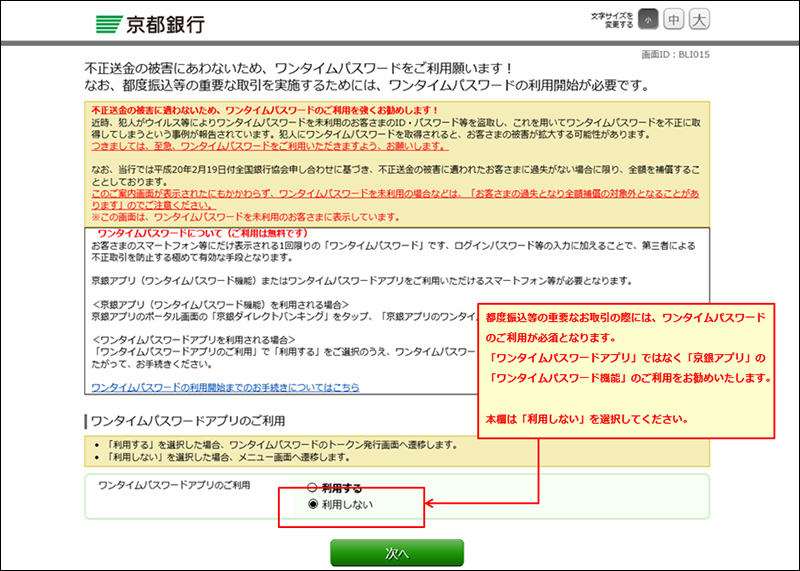Set text size to medium (中)

coord(673,20)
